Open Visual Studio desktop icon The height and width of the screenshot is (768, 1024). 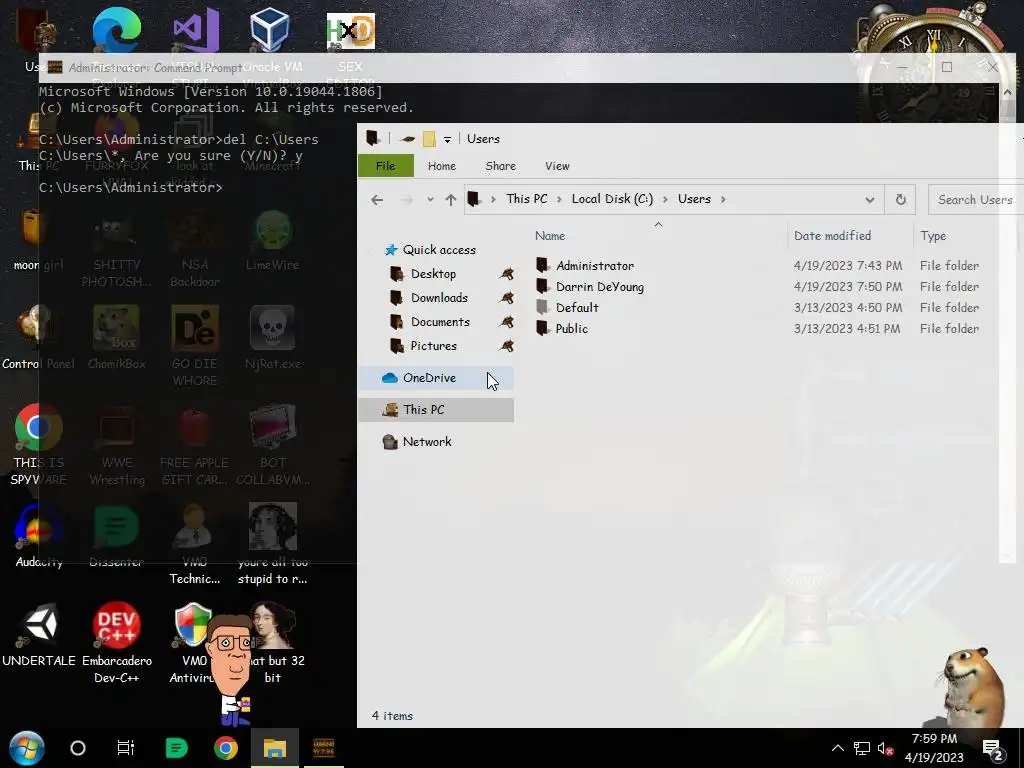pos(195,29)
